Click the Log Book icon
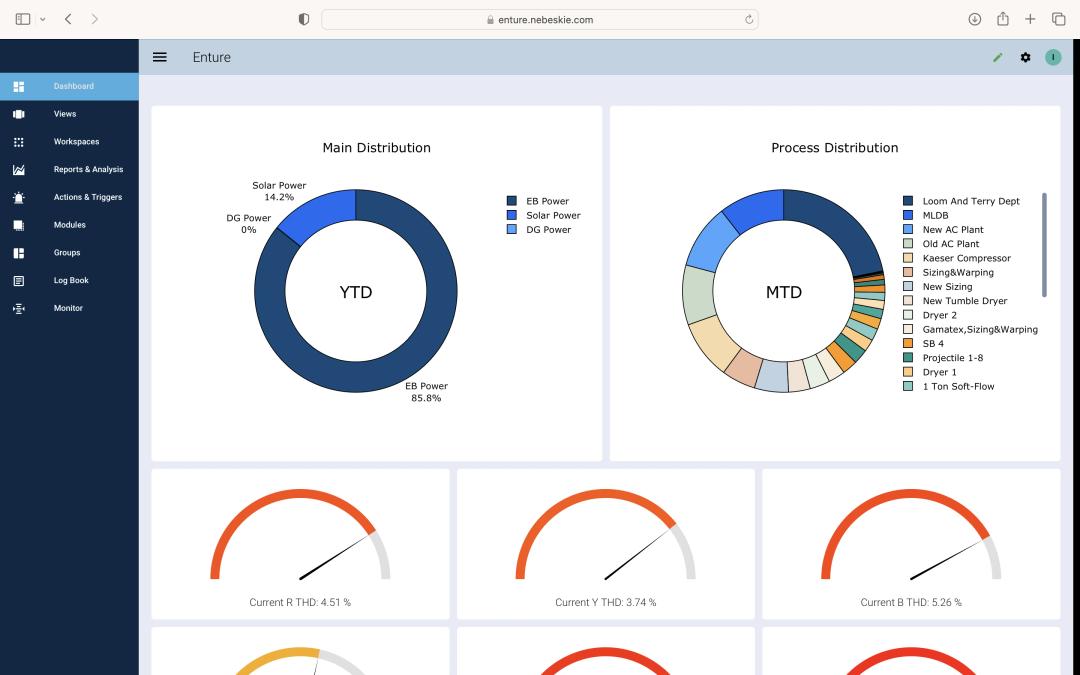This screenshot has width=1080, height=675. coord(19,281)
